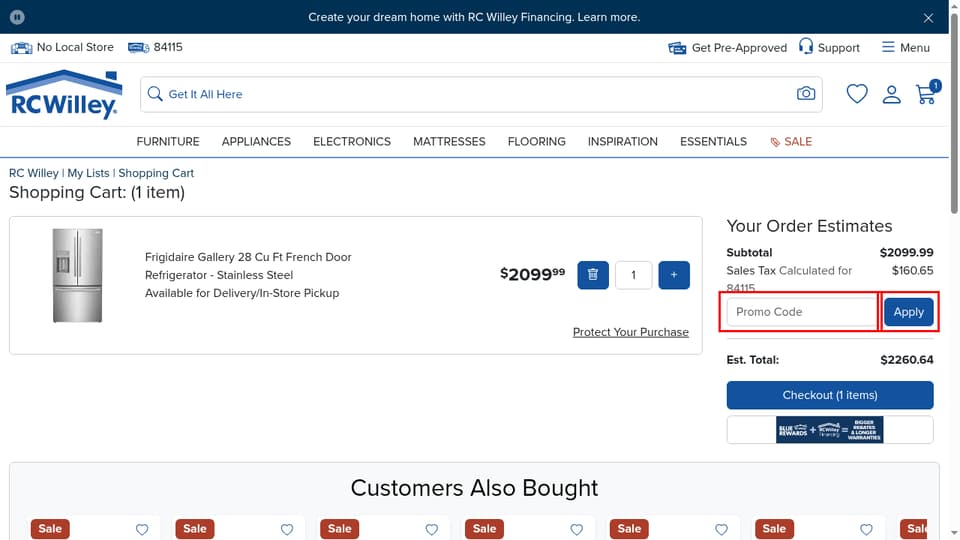Click the cart quantity field

click(x=633, y=275)
